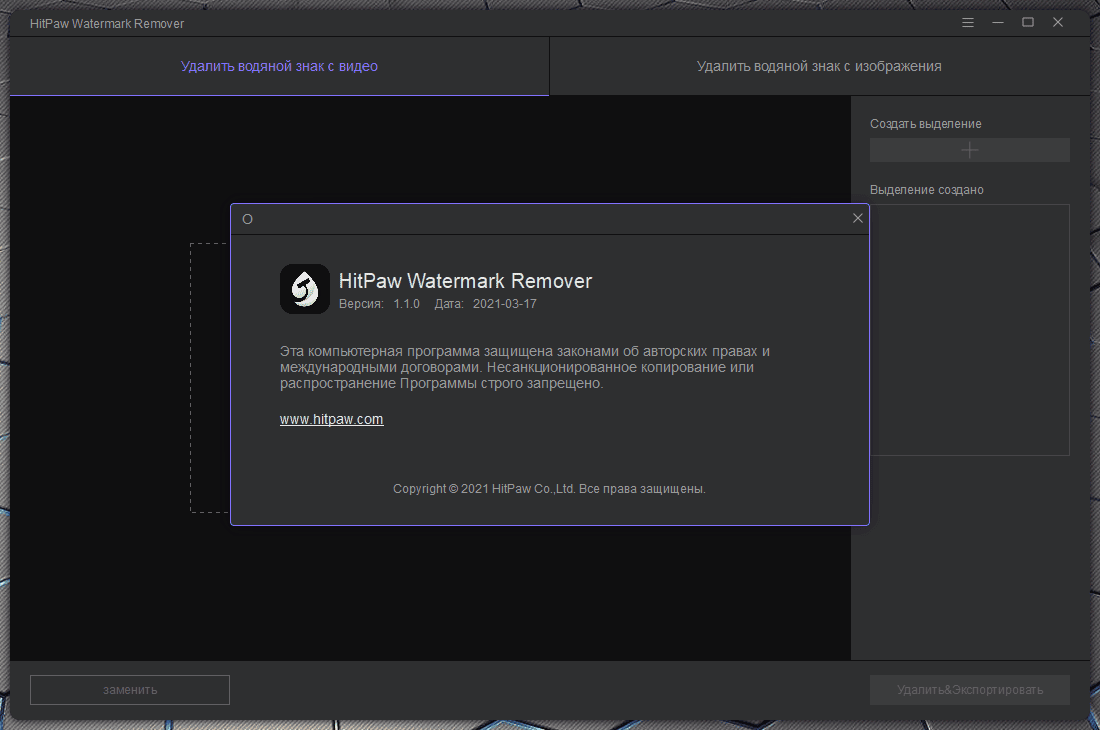Maximize the HitPaw window

[1028, 22]
